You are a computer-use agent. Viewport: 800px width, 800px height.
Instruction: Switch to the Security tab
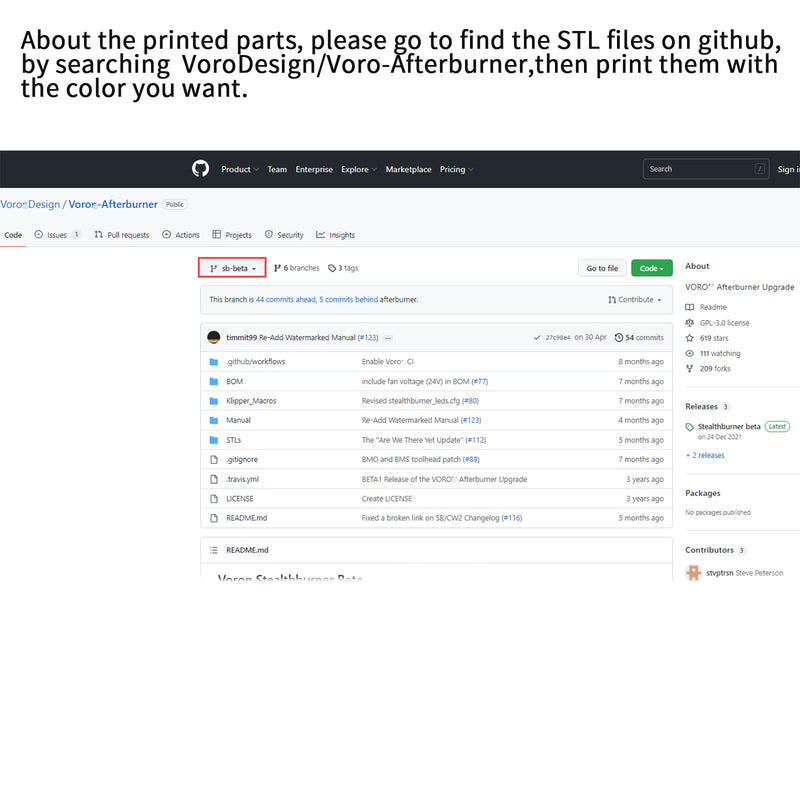[284, 235]
